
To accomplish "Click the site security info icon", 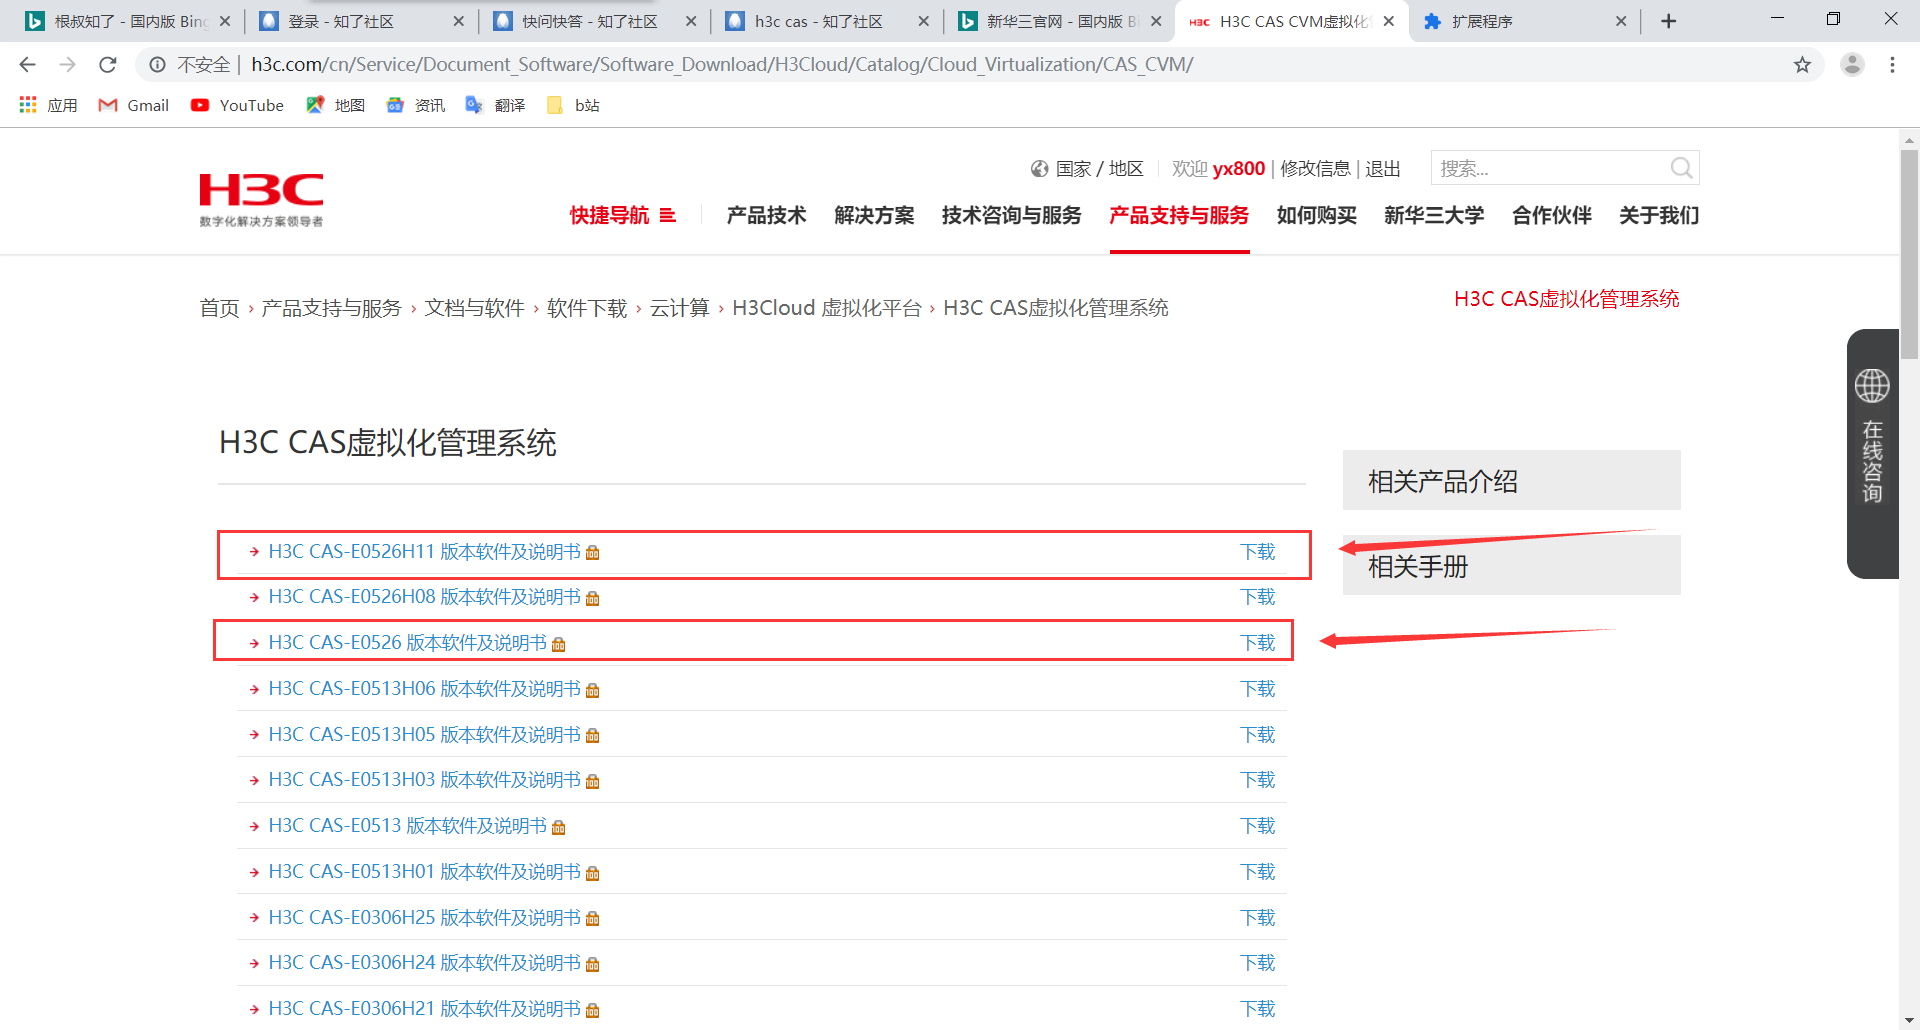I will [157, 65].
